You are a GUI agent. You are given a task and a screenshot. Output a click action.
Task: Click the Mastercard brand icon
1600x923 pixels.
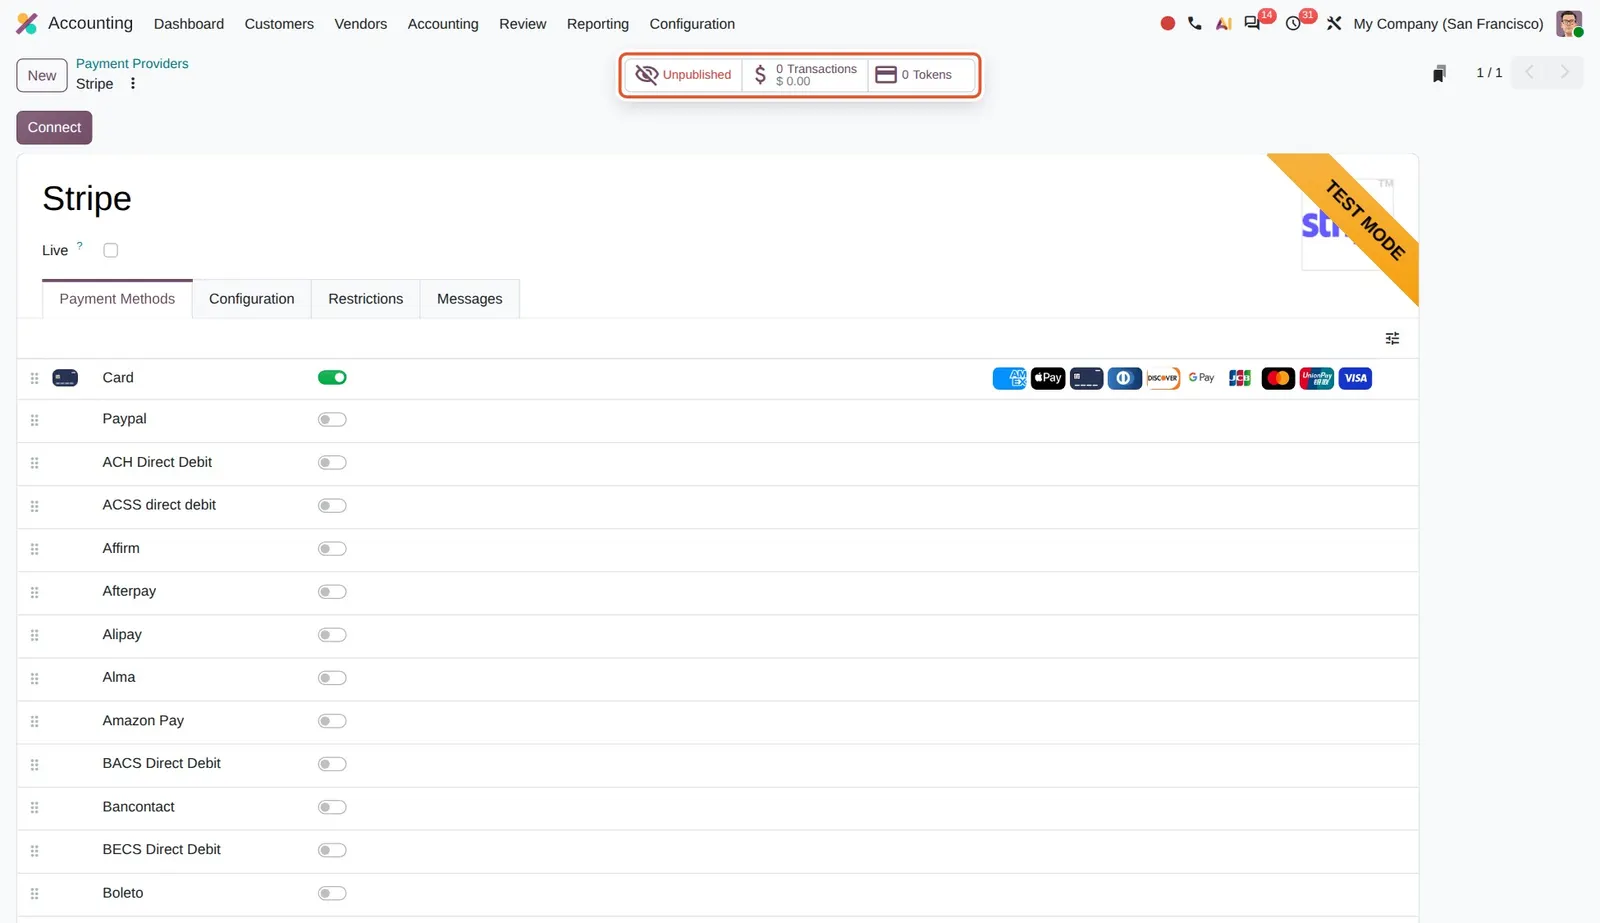tap(1278, 378)
